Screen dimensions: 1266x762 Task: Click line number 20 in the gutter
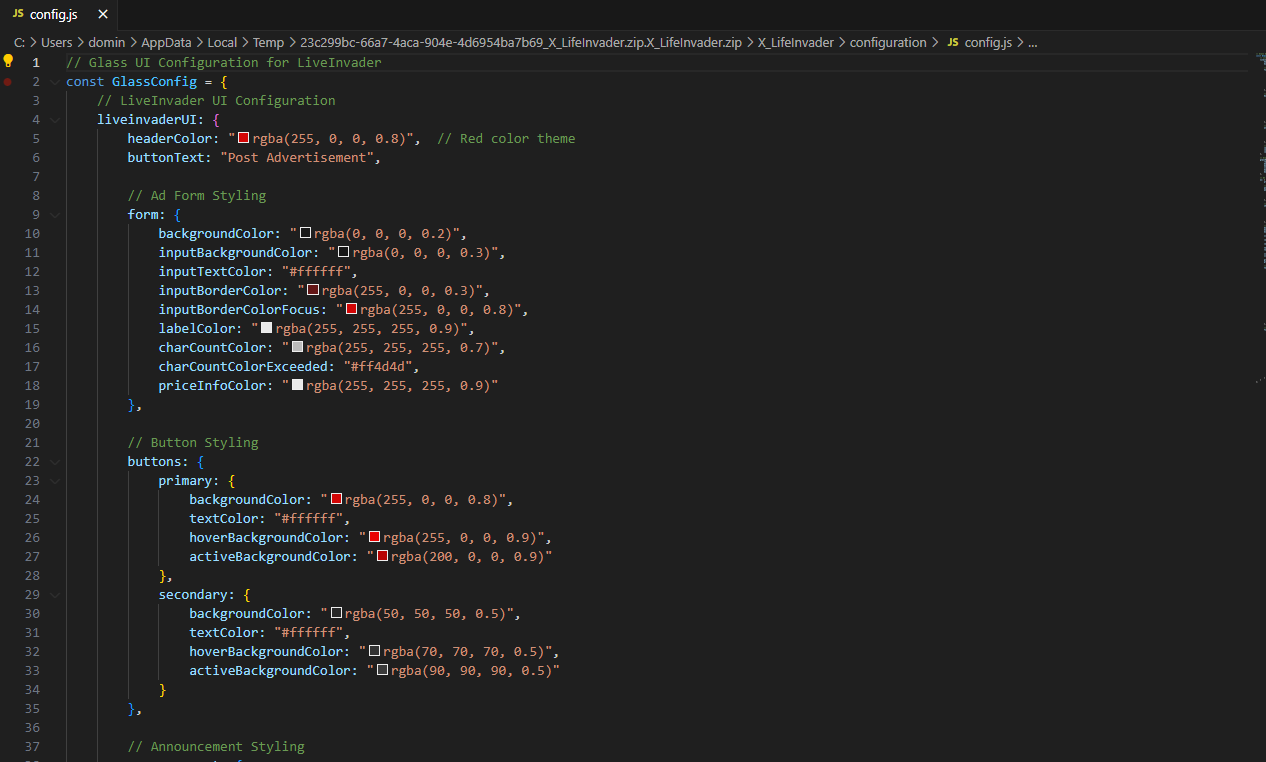click(32, 423)
